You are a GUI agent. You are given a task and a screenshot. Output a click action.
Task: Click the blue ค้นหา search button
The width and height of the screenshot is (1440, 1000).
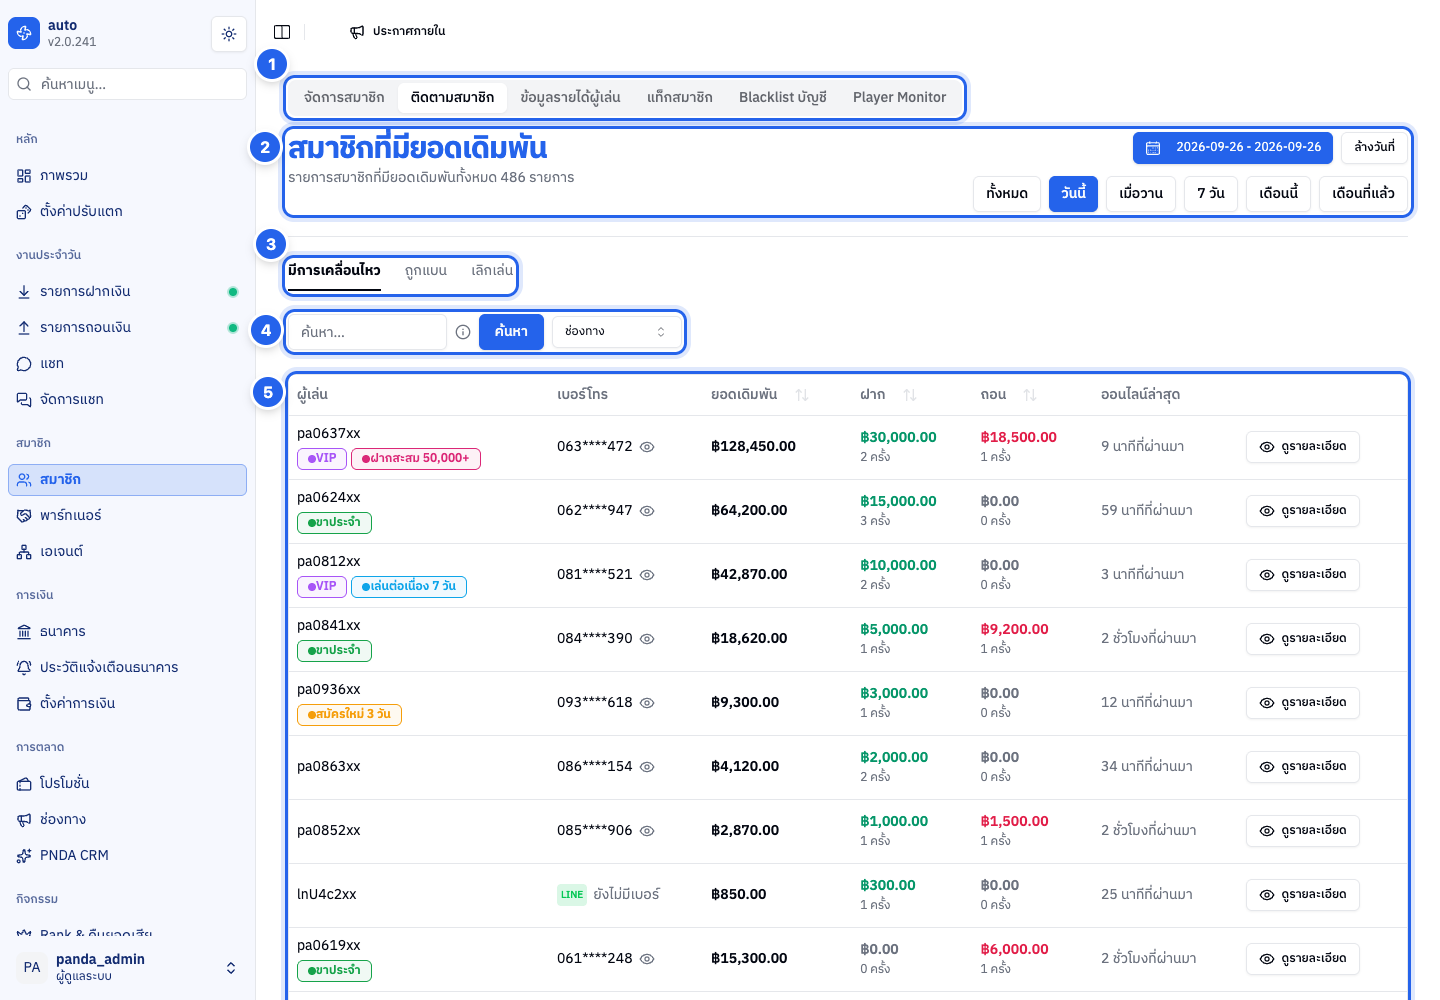(511, 332)
